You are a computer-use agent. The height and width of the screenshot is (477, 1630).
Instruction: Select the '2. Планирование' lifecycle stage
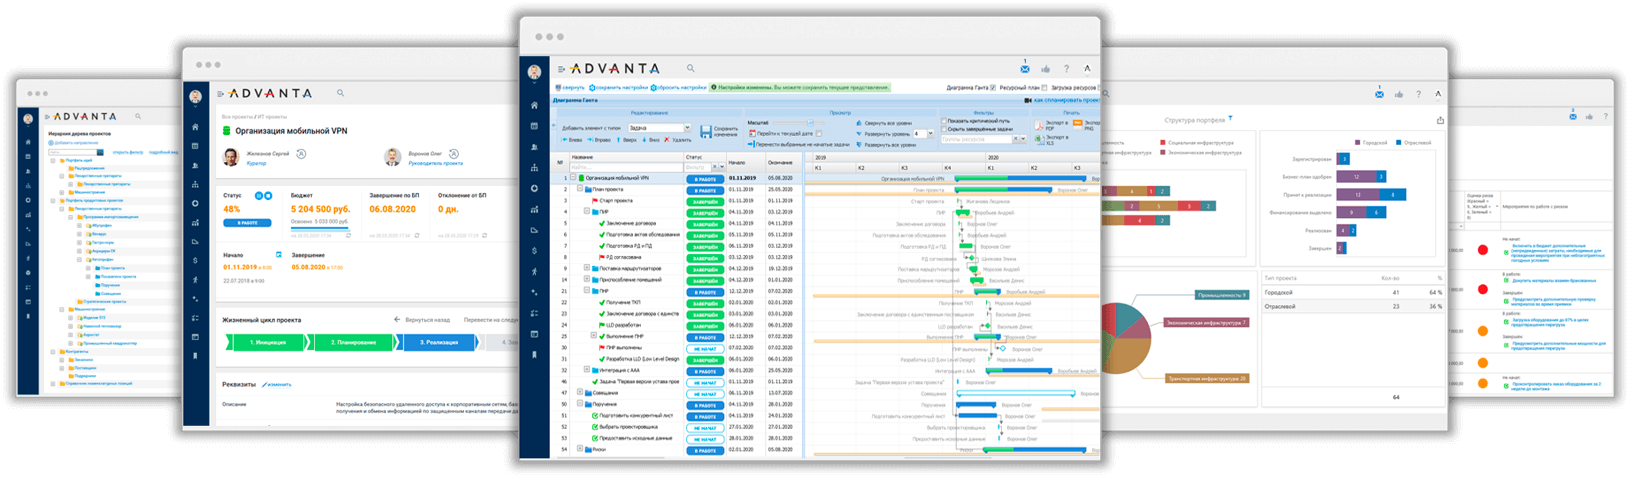point(354,342)
